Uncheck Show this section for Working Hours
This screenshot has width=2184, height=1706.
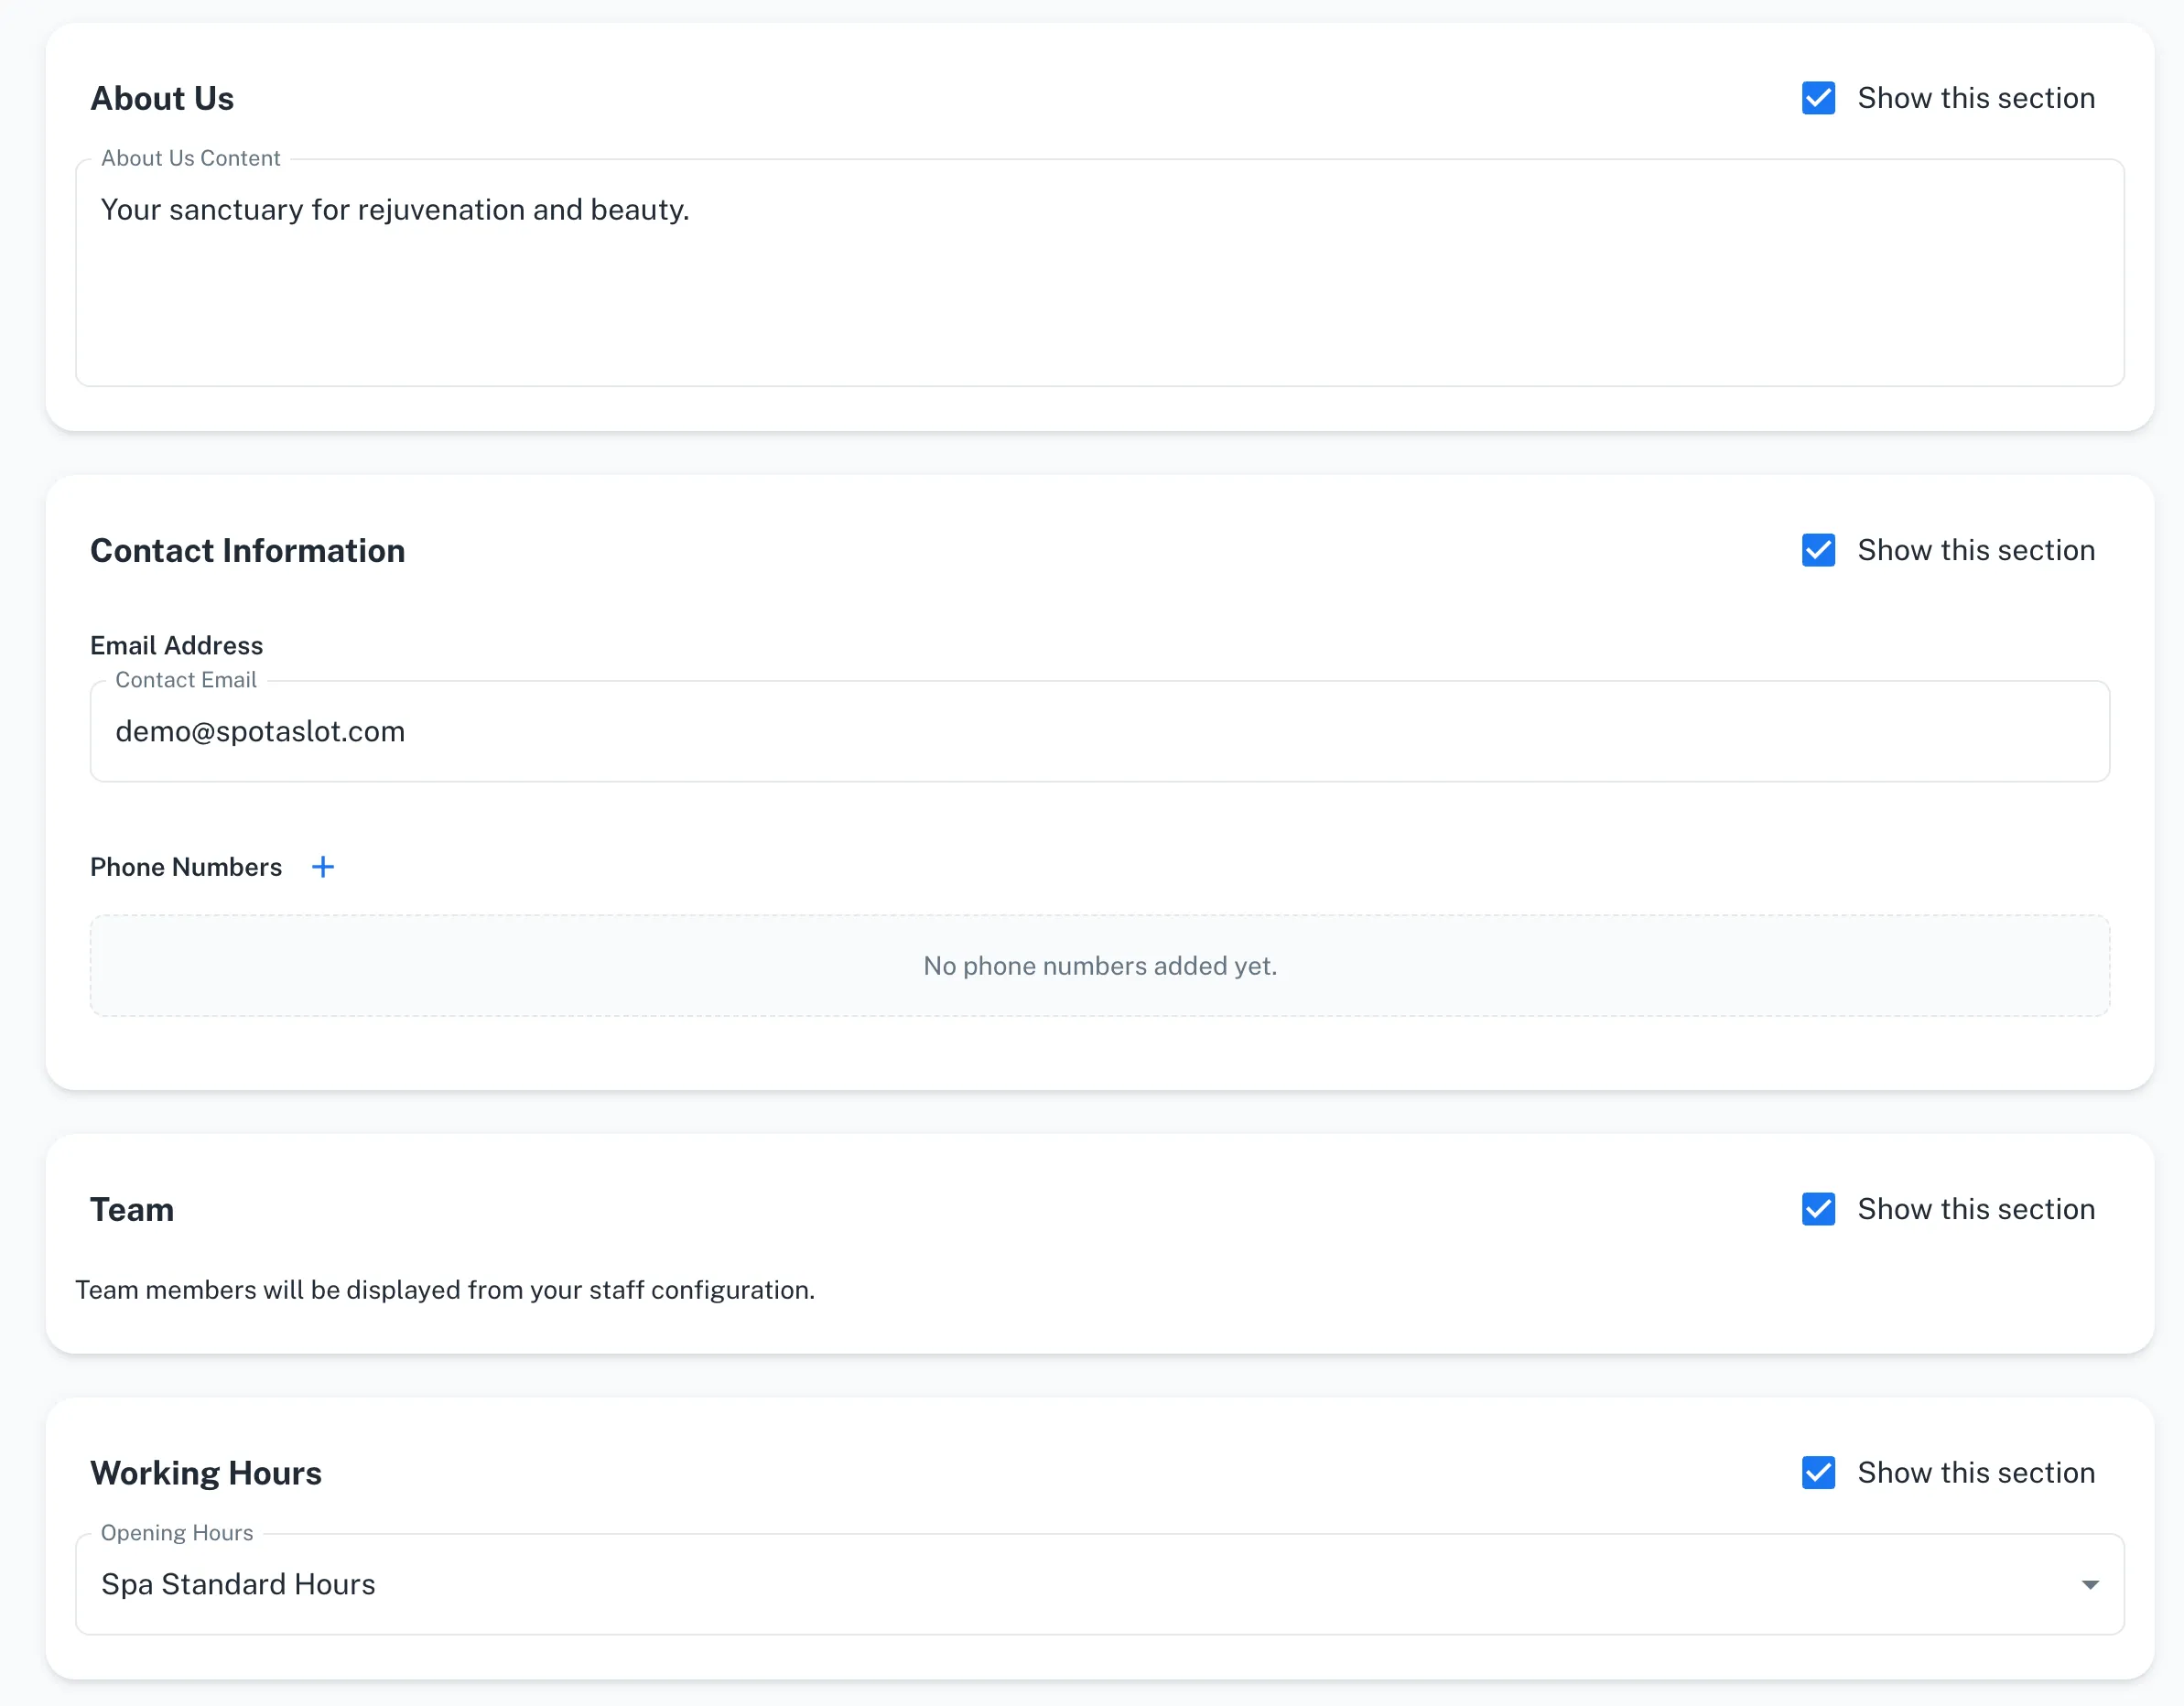pos(1818,1472)
